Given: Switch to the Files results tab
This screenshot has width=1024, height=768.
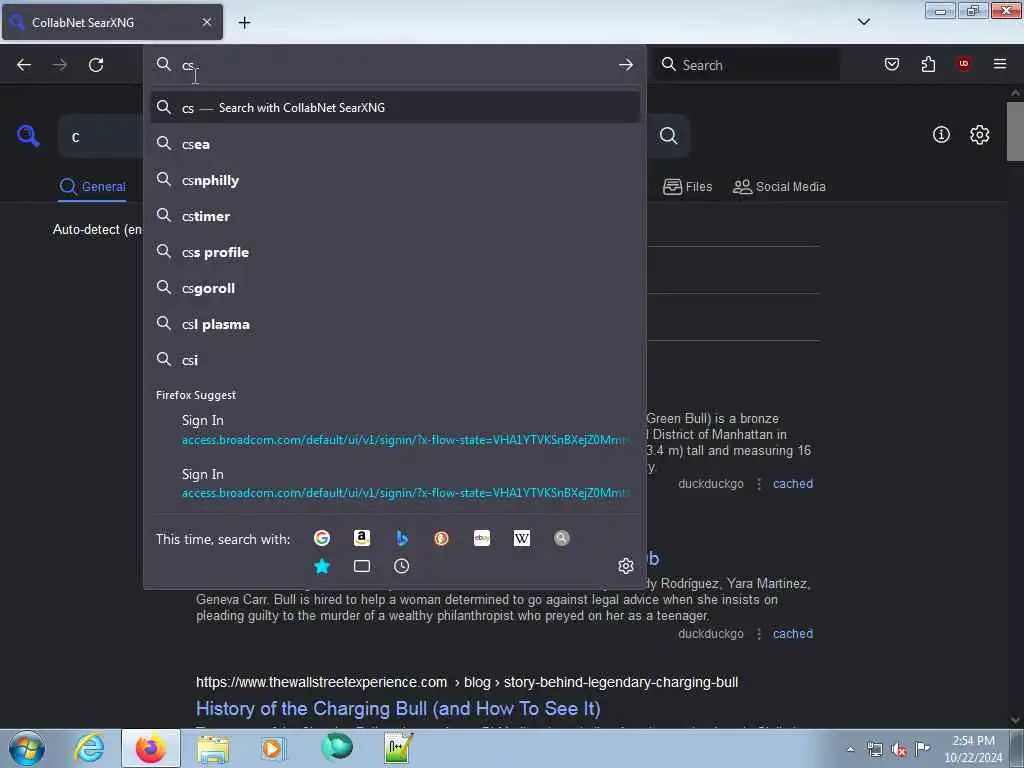Looking at the screenshot, I should [x=687, y=187].
